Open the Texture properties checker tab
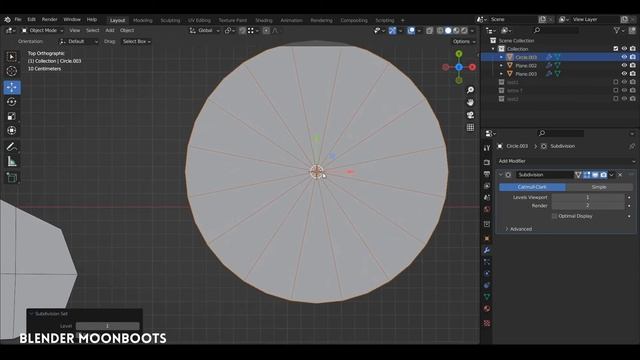Image resolution: width=640 pixels, height=360 pixels. 487,323
